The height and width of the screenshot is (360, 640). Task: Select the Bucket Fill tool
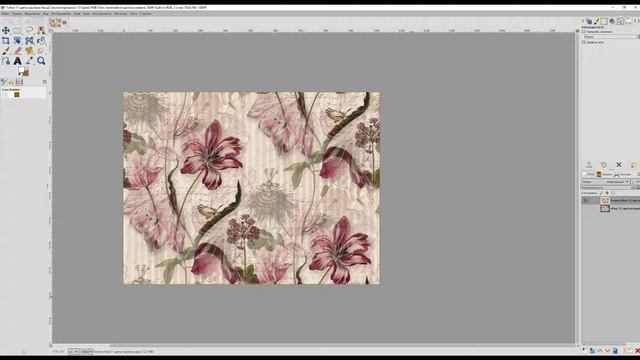(x=41, y=41)
